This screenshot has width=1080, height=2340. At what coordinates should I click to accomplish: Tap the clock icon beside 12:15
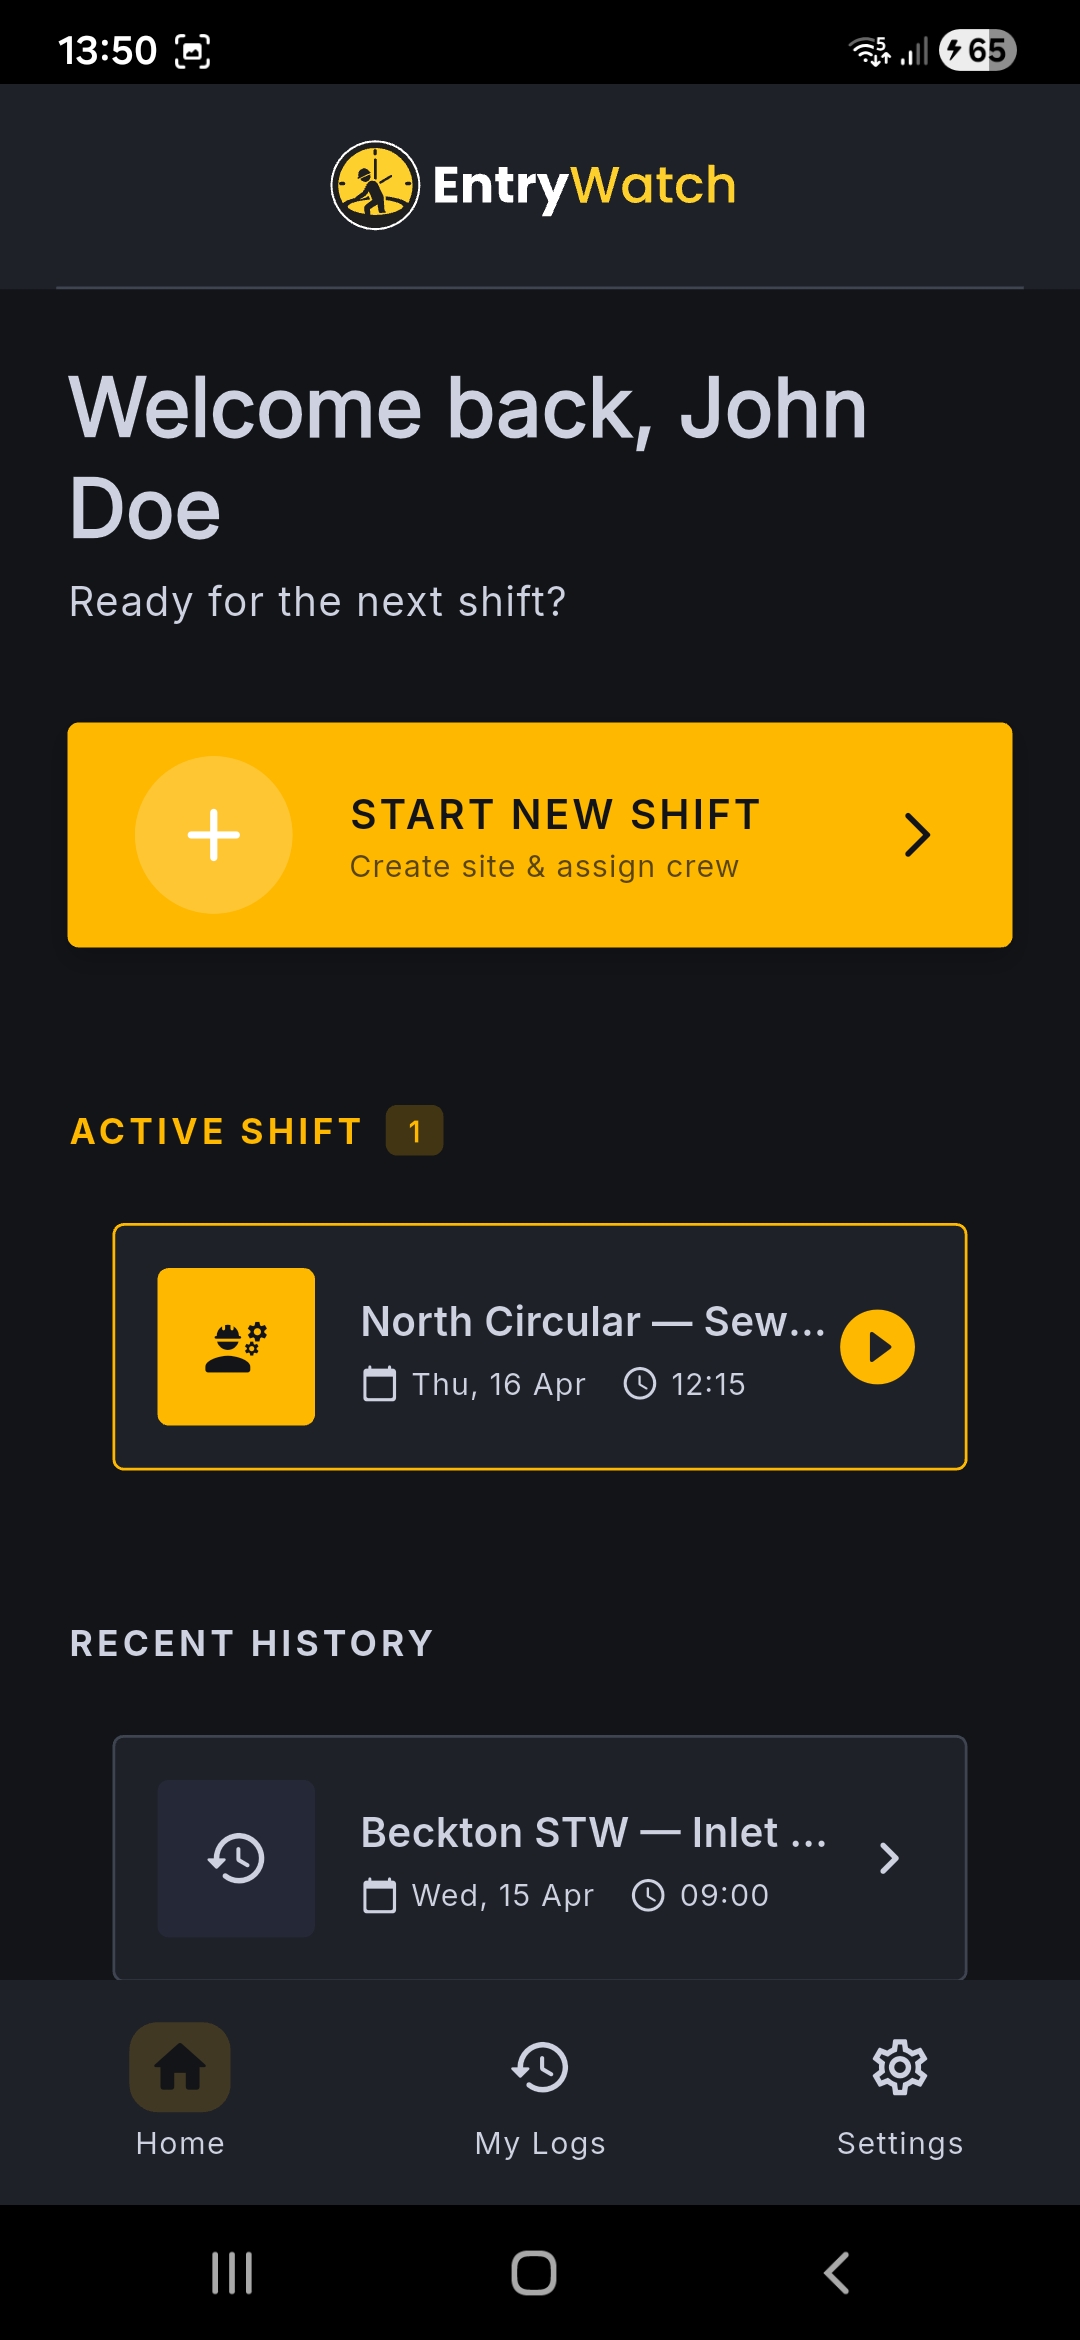(x=640, y=1384)
